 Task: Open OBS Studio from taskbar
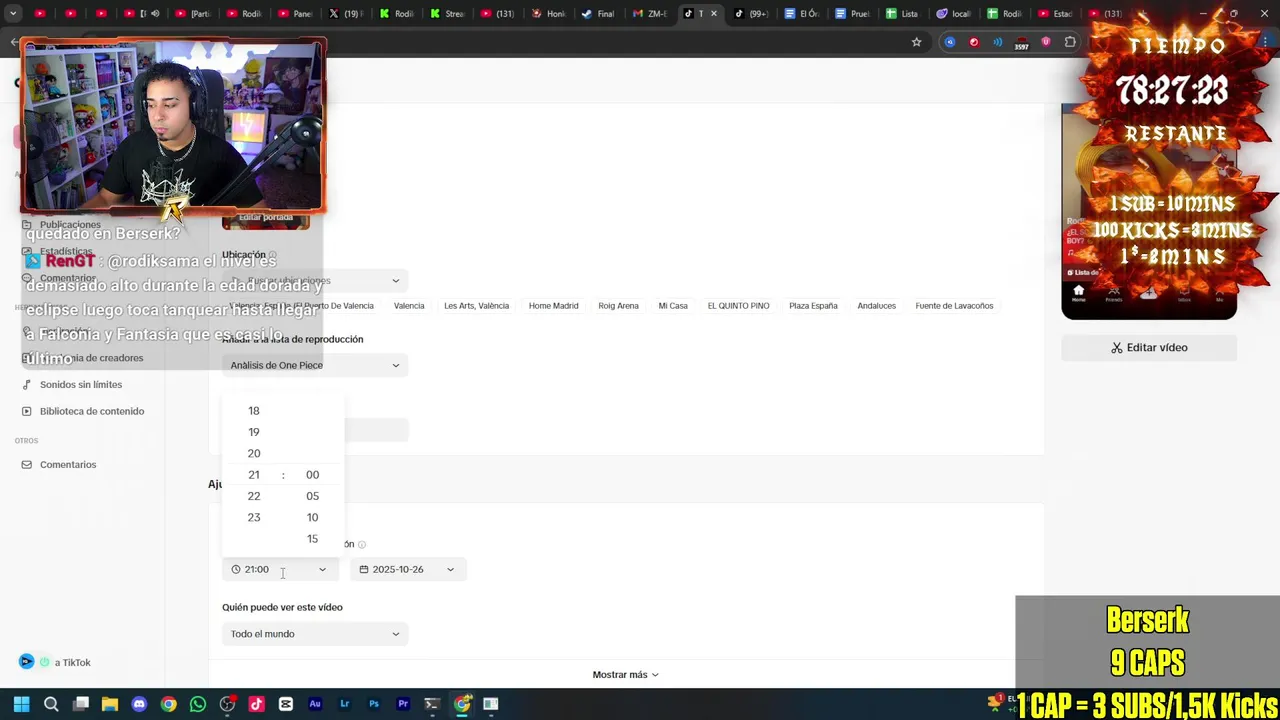point(227,704)
